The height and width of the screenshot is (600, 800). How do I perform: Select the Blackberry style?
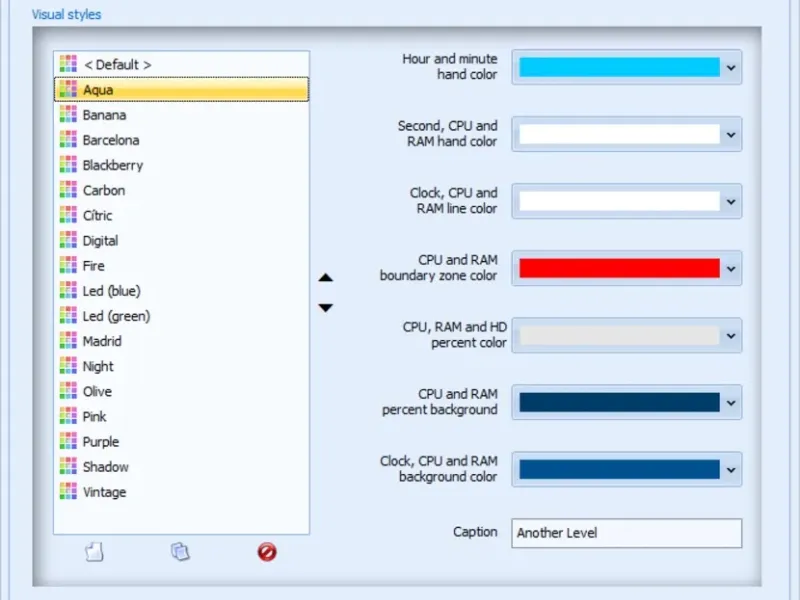[181, 165]
